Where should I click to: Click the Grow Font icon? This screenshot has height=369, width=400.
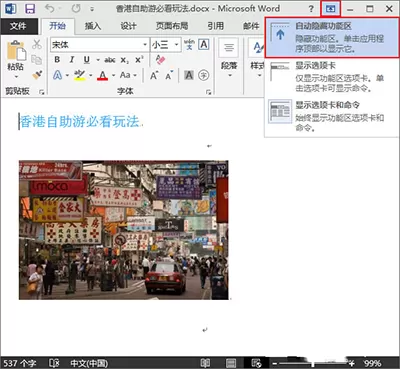pyautogui.click(x=154, y=75)
